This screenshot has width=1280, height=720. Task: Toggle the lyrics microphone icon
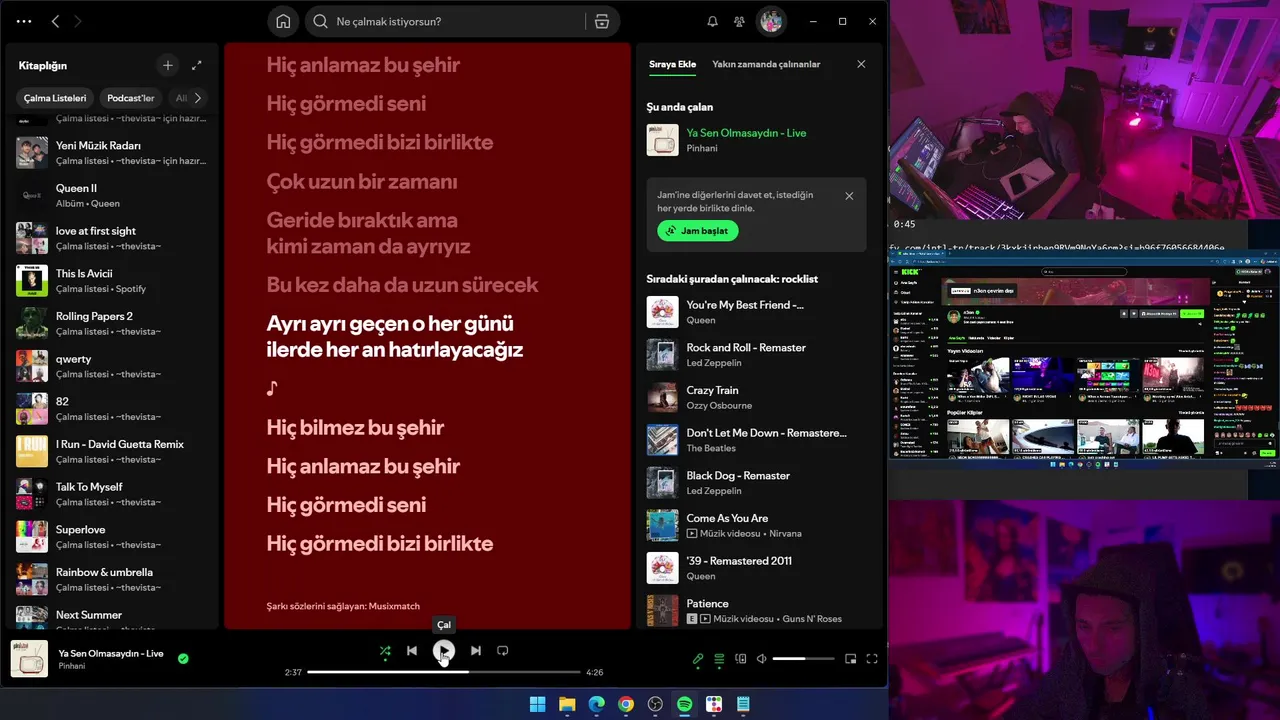pos(698,659)
